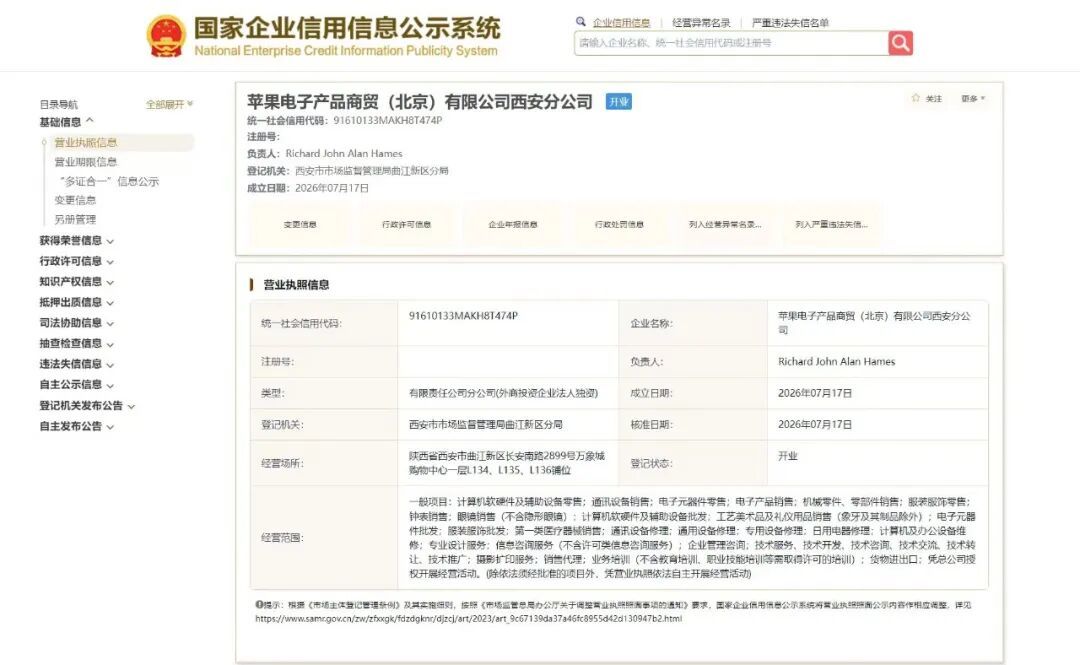Click the 关注 star icon

(915, 98)
